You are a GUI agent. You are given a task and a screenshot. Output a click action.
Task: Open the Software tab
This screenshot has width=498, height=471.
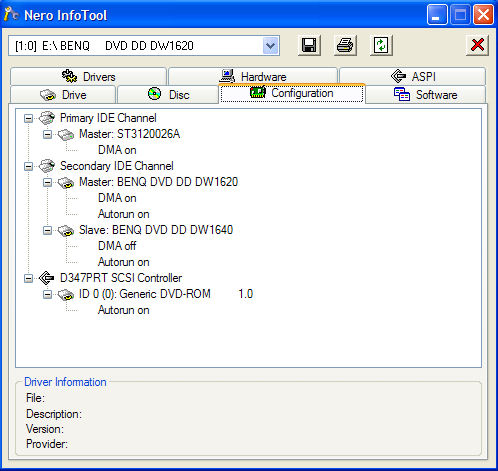(425, 95)
